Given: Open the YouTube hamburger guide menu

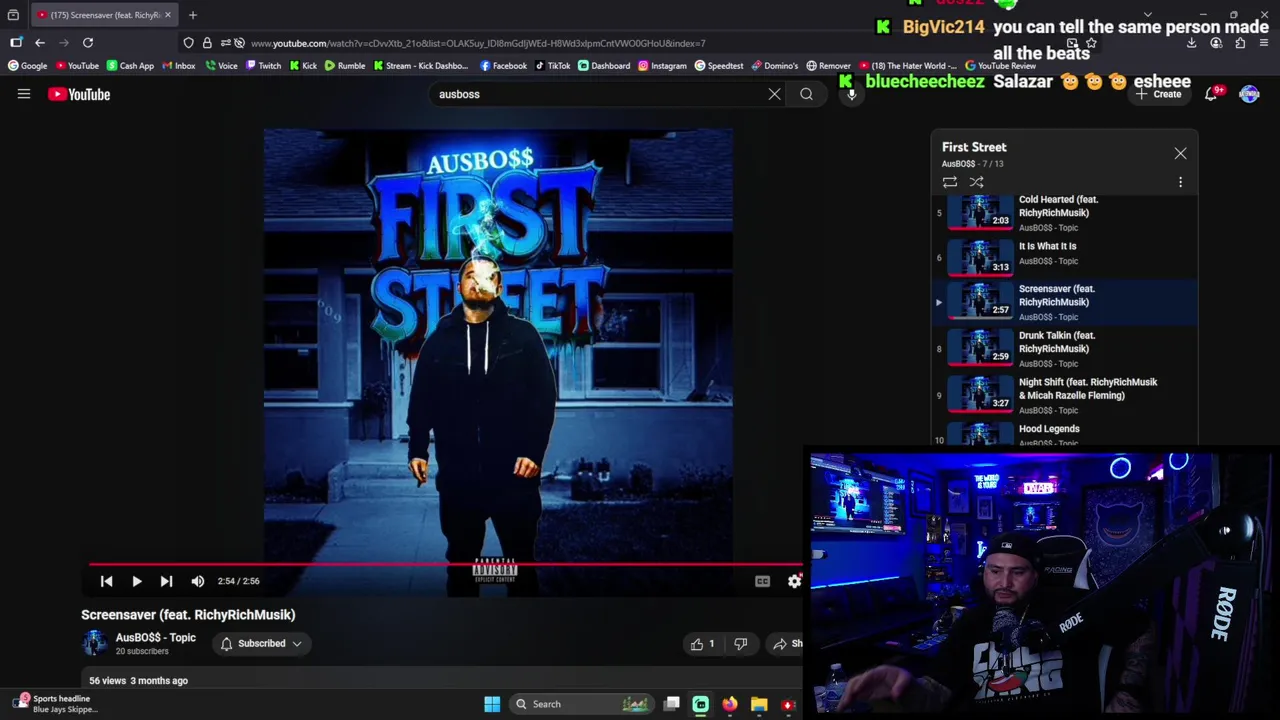Looking at the screenshot, I should pyautogui.click(x=24, y=94).
